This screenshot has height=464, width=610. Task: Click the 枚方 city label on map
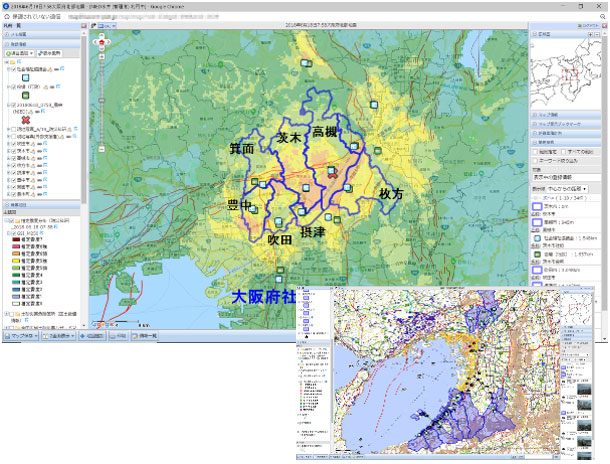pyautogui.click(x=391, y=193)
